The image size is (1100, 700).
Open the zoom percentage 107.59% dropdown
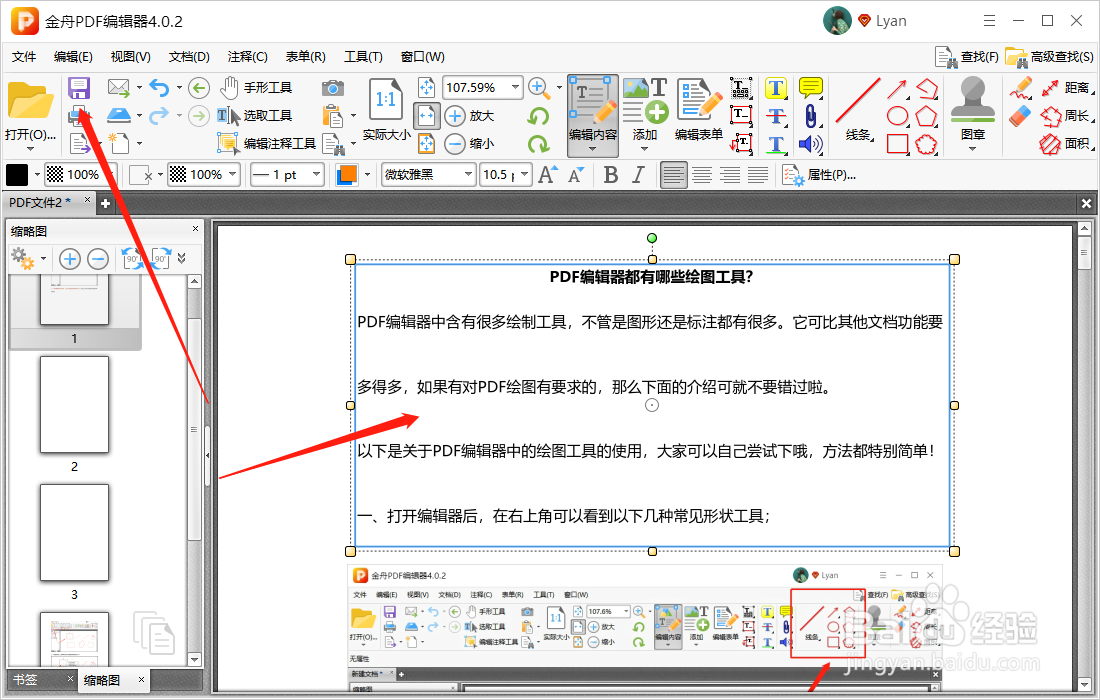click(x=516, y=87)
